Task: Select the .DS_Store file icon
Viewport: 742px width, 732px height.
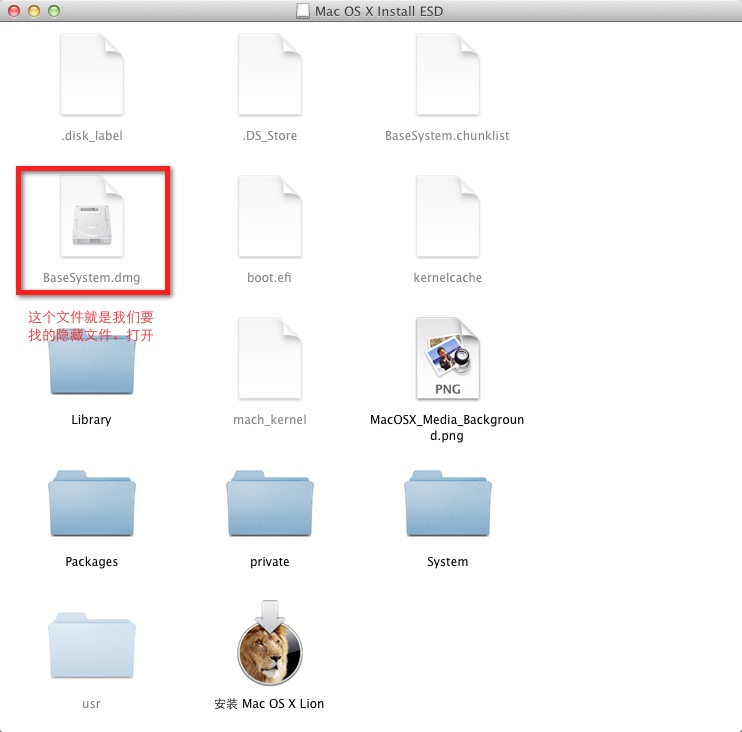Action: (x=270, y=74)
